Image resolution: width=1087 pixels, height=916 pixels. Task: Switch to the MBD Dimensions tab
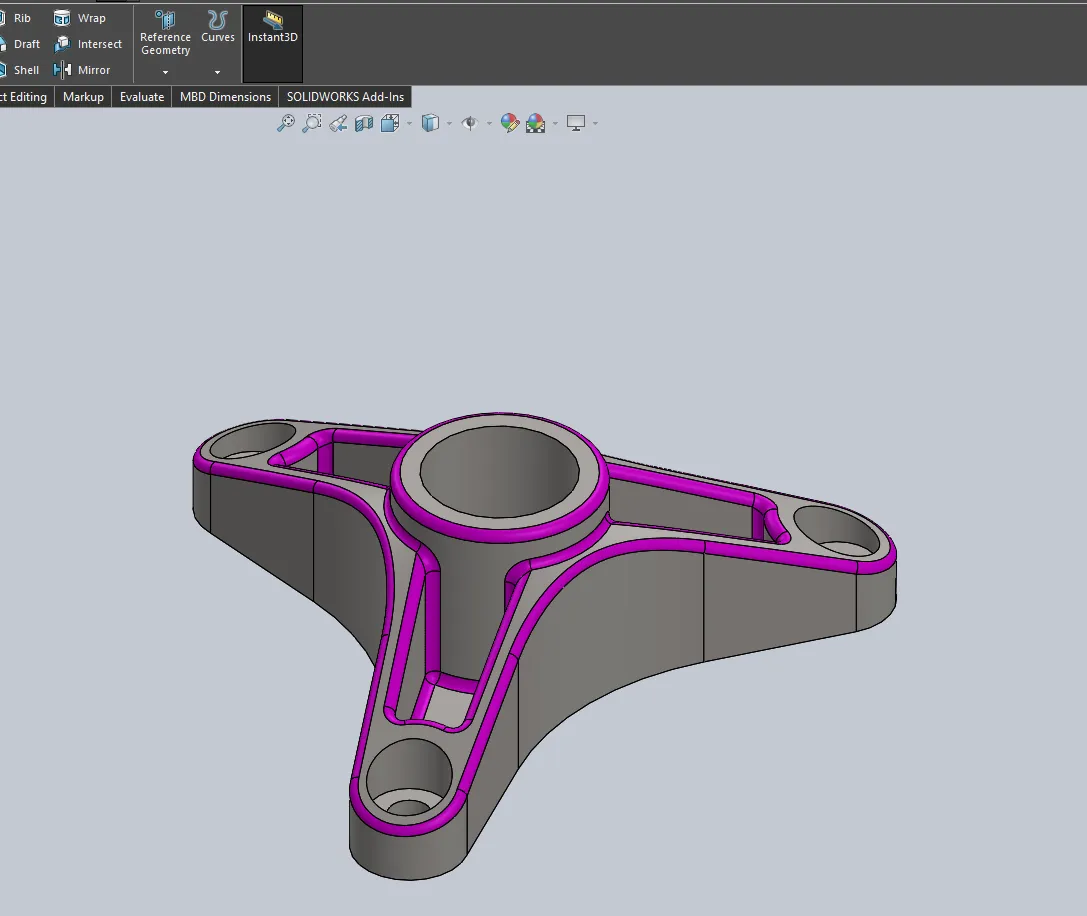[224, 96]
